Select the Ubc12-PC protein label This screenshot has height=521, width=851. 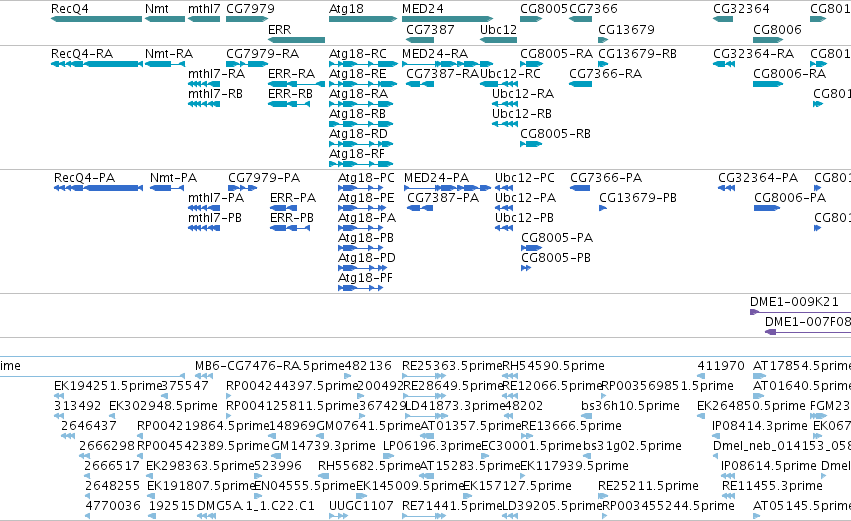click(525, 179)
